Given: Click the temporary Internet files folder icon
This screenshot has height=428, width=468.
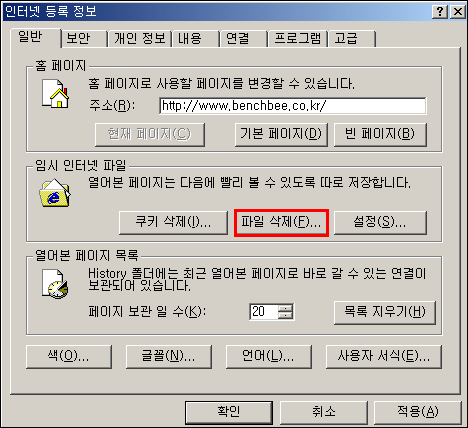Looking at the screenshot, I should pos(55,193).
